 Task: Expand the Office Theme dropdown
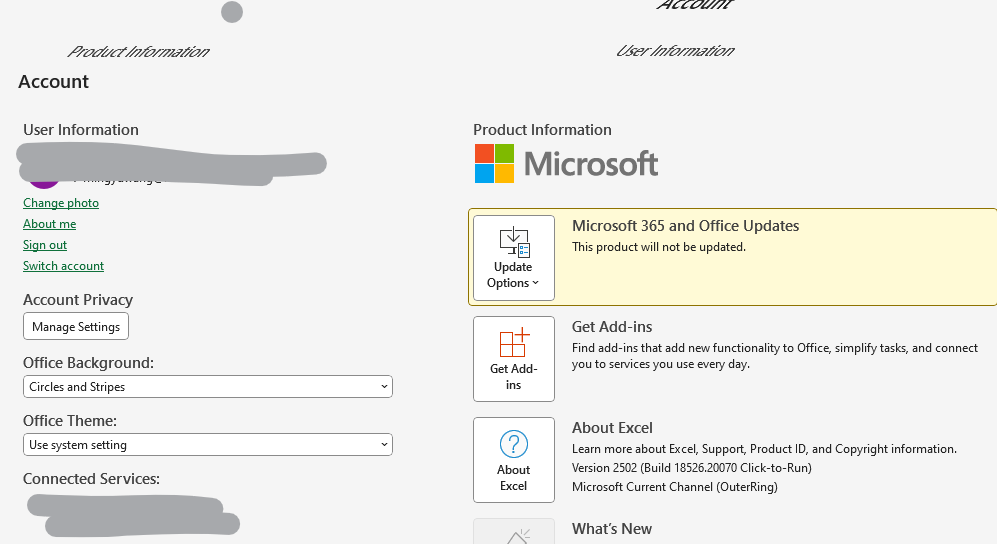pyautogui.click(x=208, y=445)
